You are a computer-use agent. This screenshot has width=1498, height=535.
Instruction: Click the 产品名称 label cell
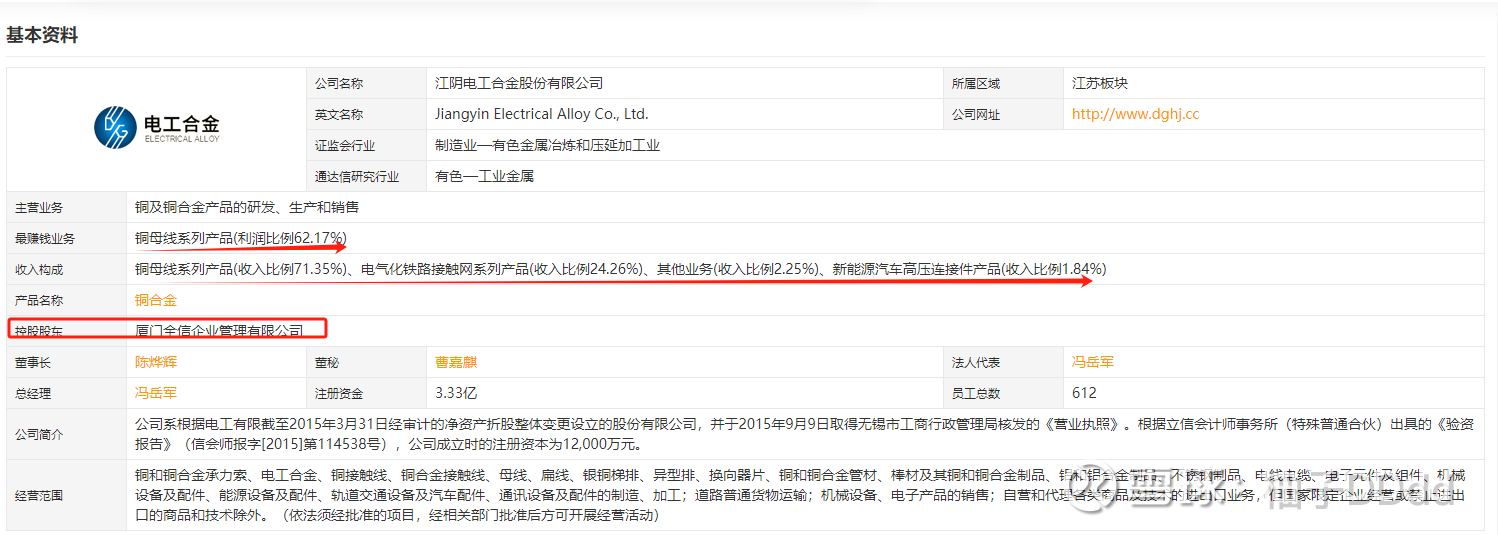(67, 301)
